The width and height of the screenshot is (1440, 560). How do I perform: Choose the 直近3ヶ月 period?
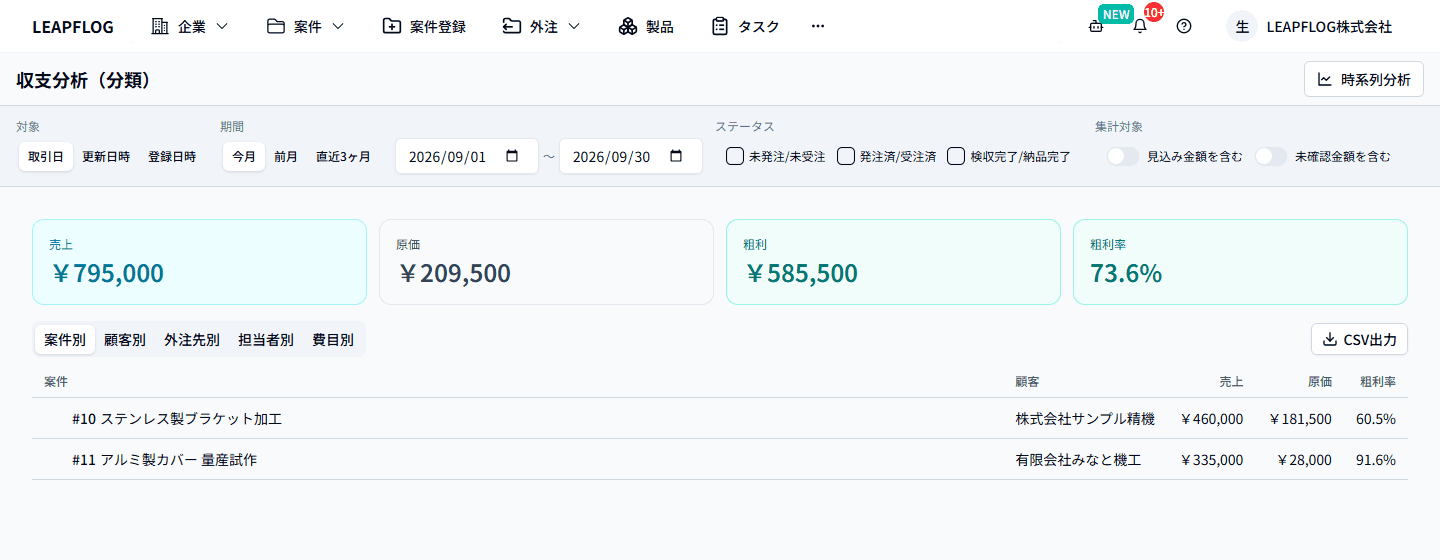[343, 156]
